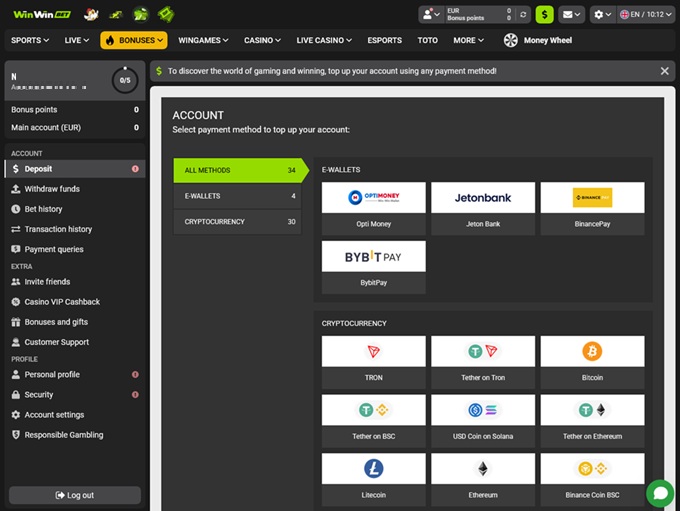680x511 pixels.
Task: Expand the Sports dropdown menu
Action: coord(30,41)
